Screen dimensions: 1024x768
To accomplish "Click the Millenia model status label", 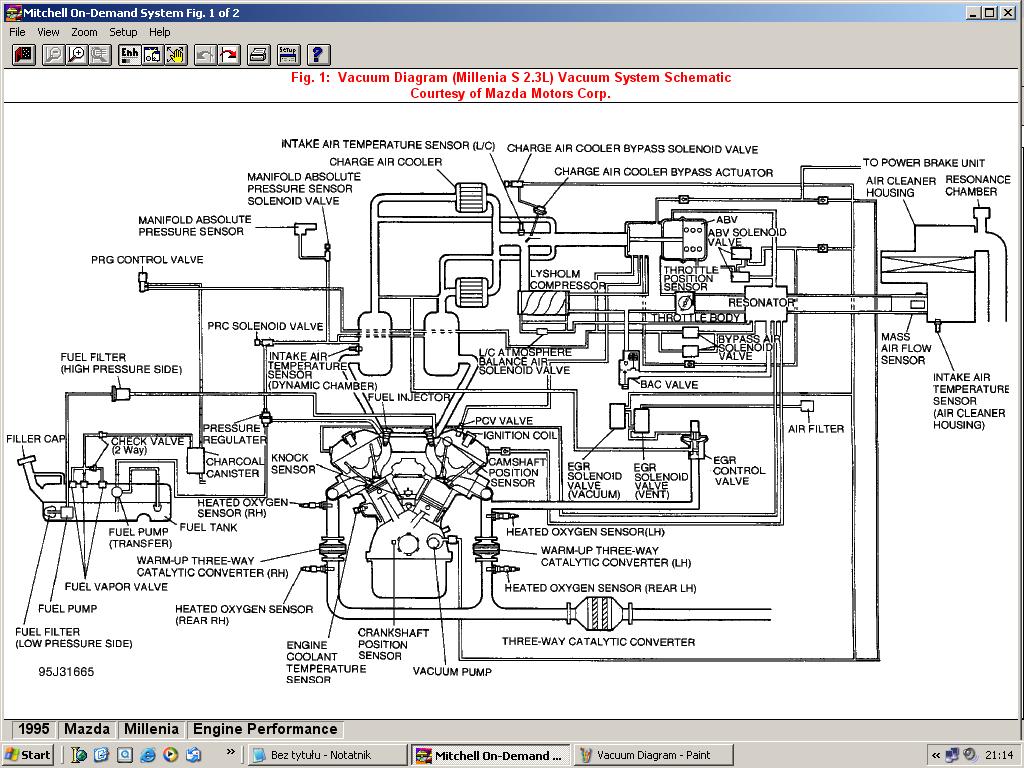I will click(x=151, y=729).
